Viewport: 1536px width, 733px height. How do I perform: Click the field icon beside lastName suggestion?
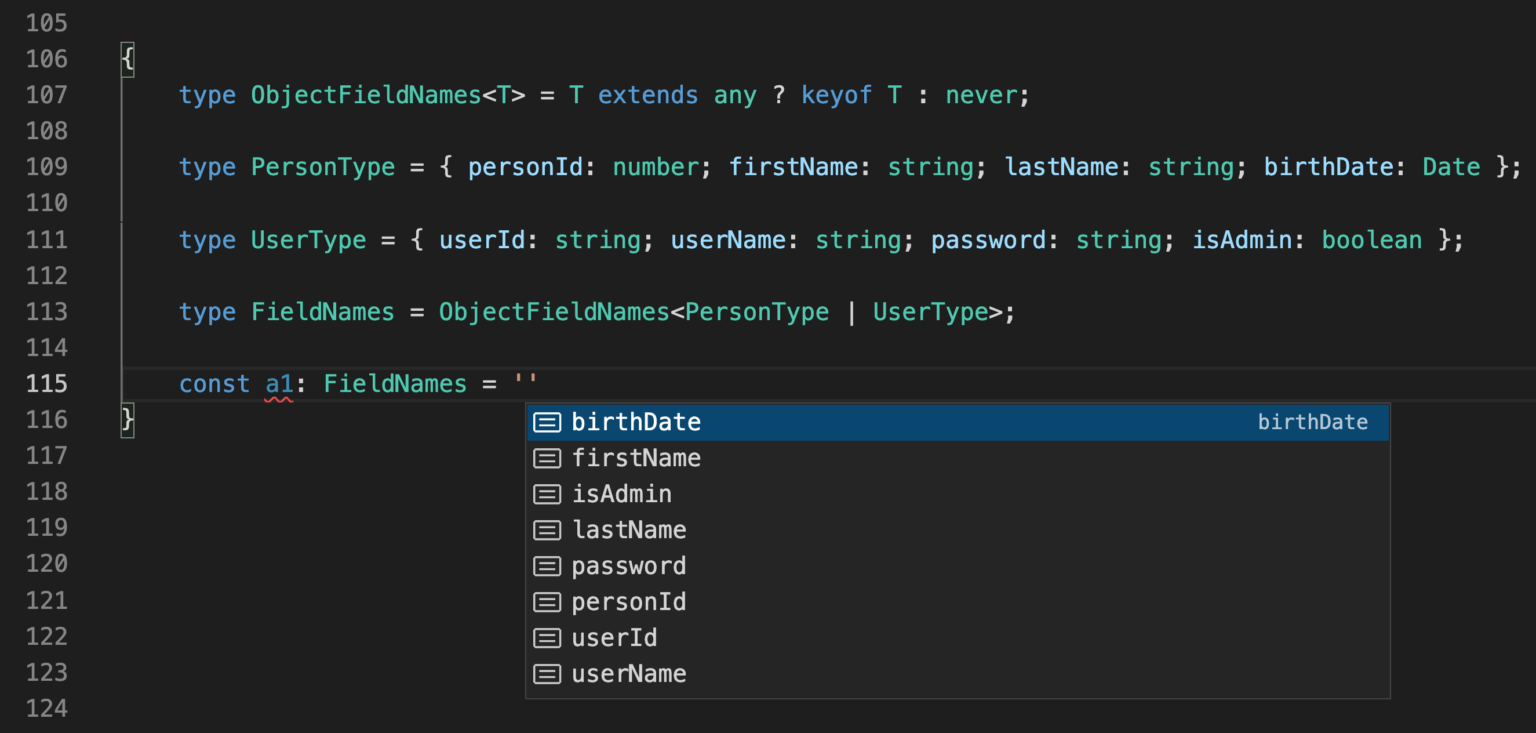click(x=547, y=530)
